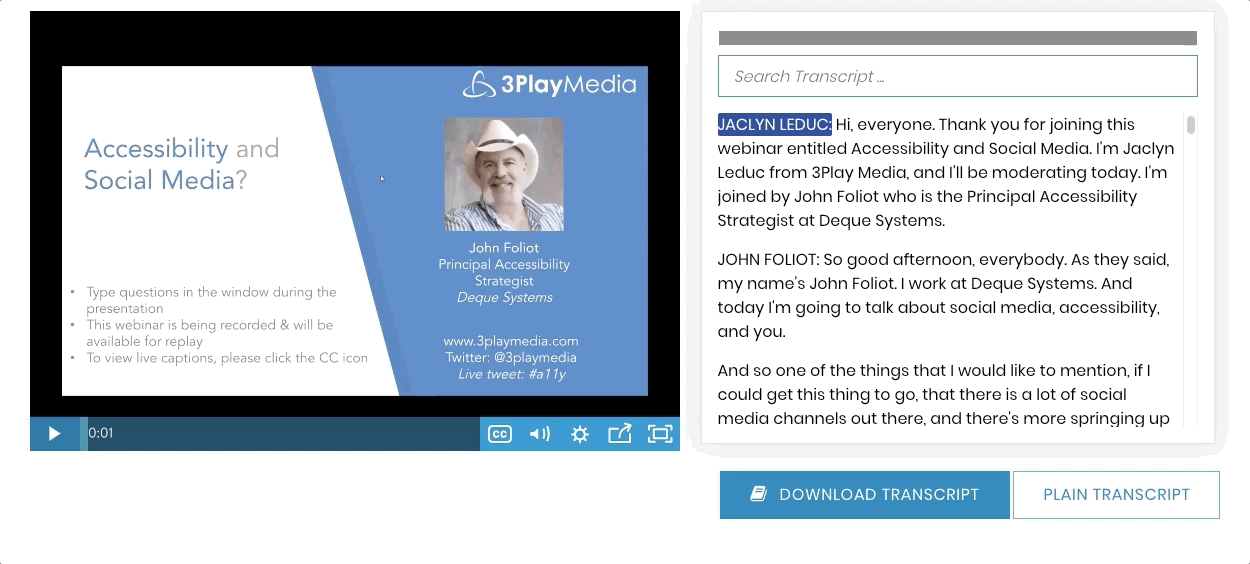Click the share/pop-out icon in player

(620, 433)
